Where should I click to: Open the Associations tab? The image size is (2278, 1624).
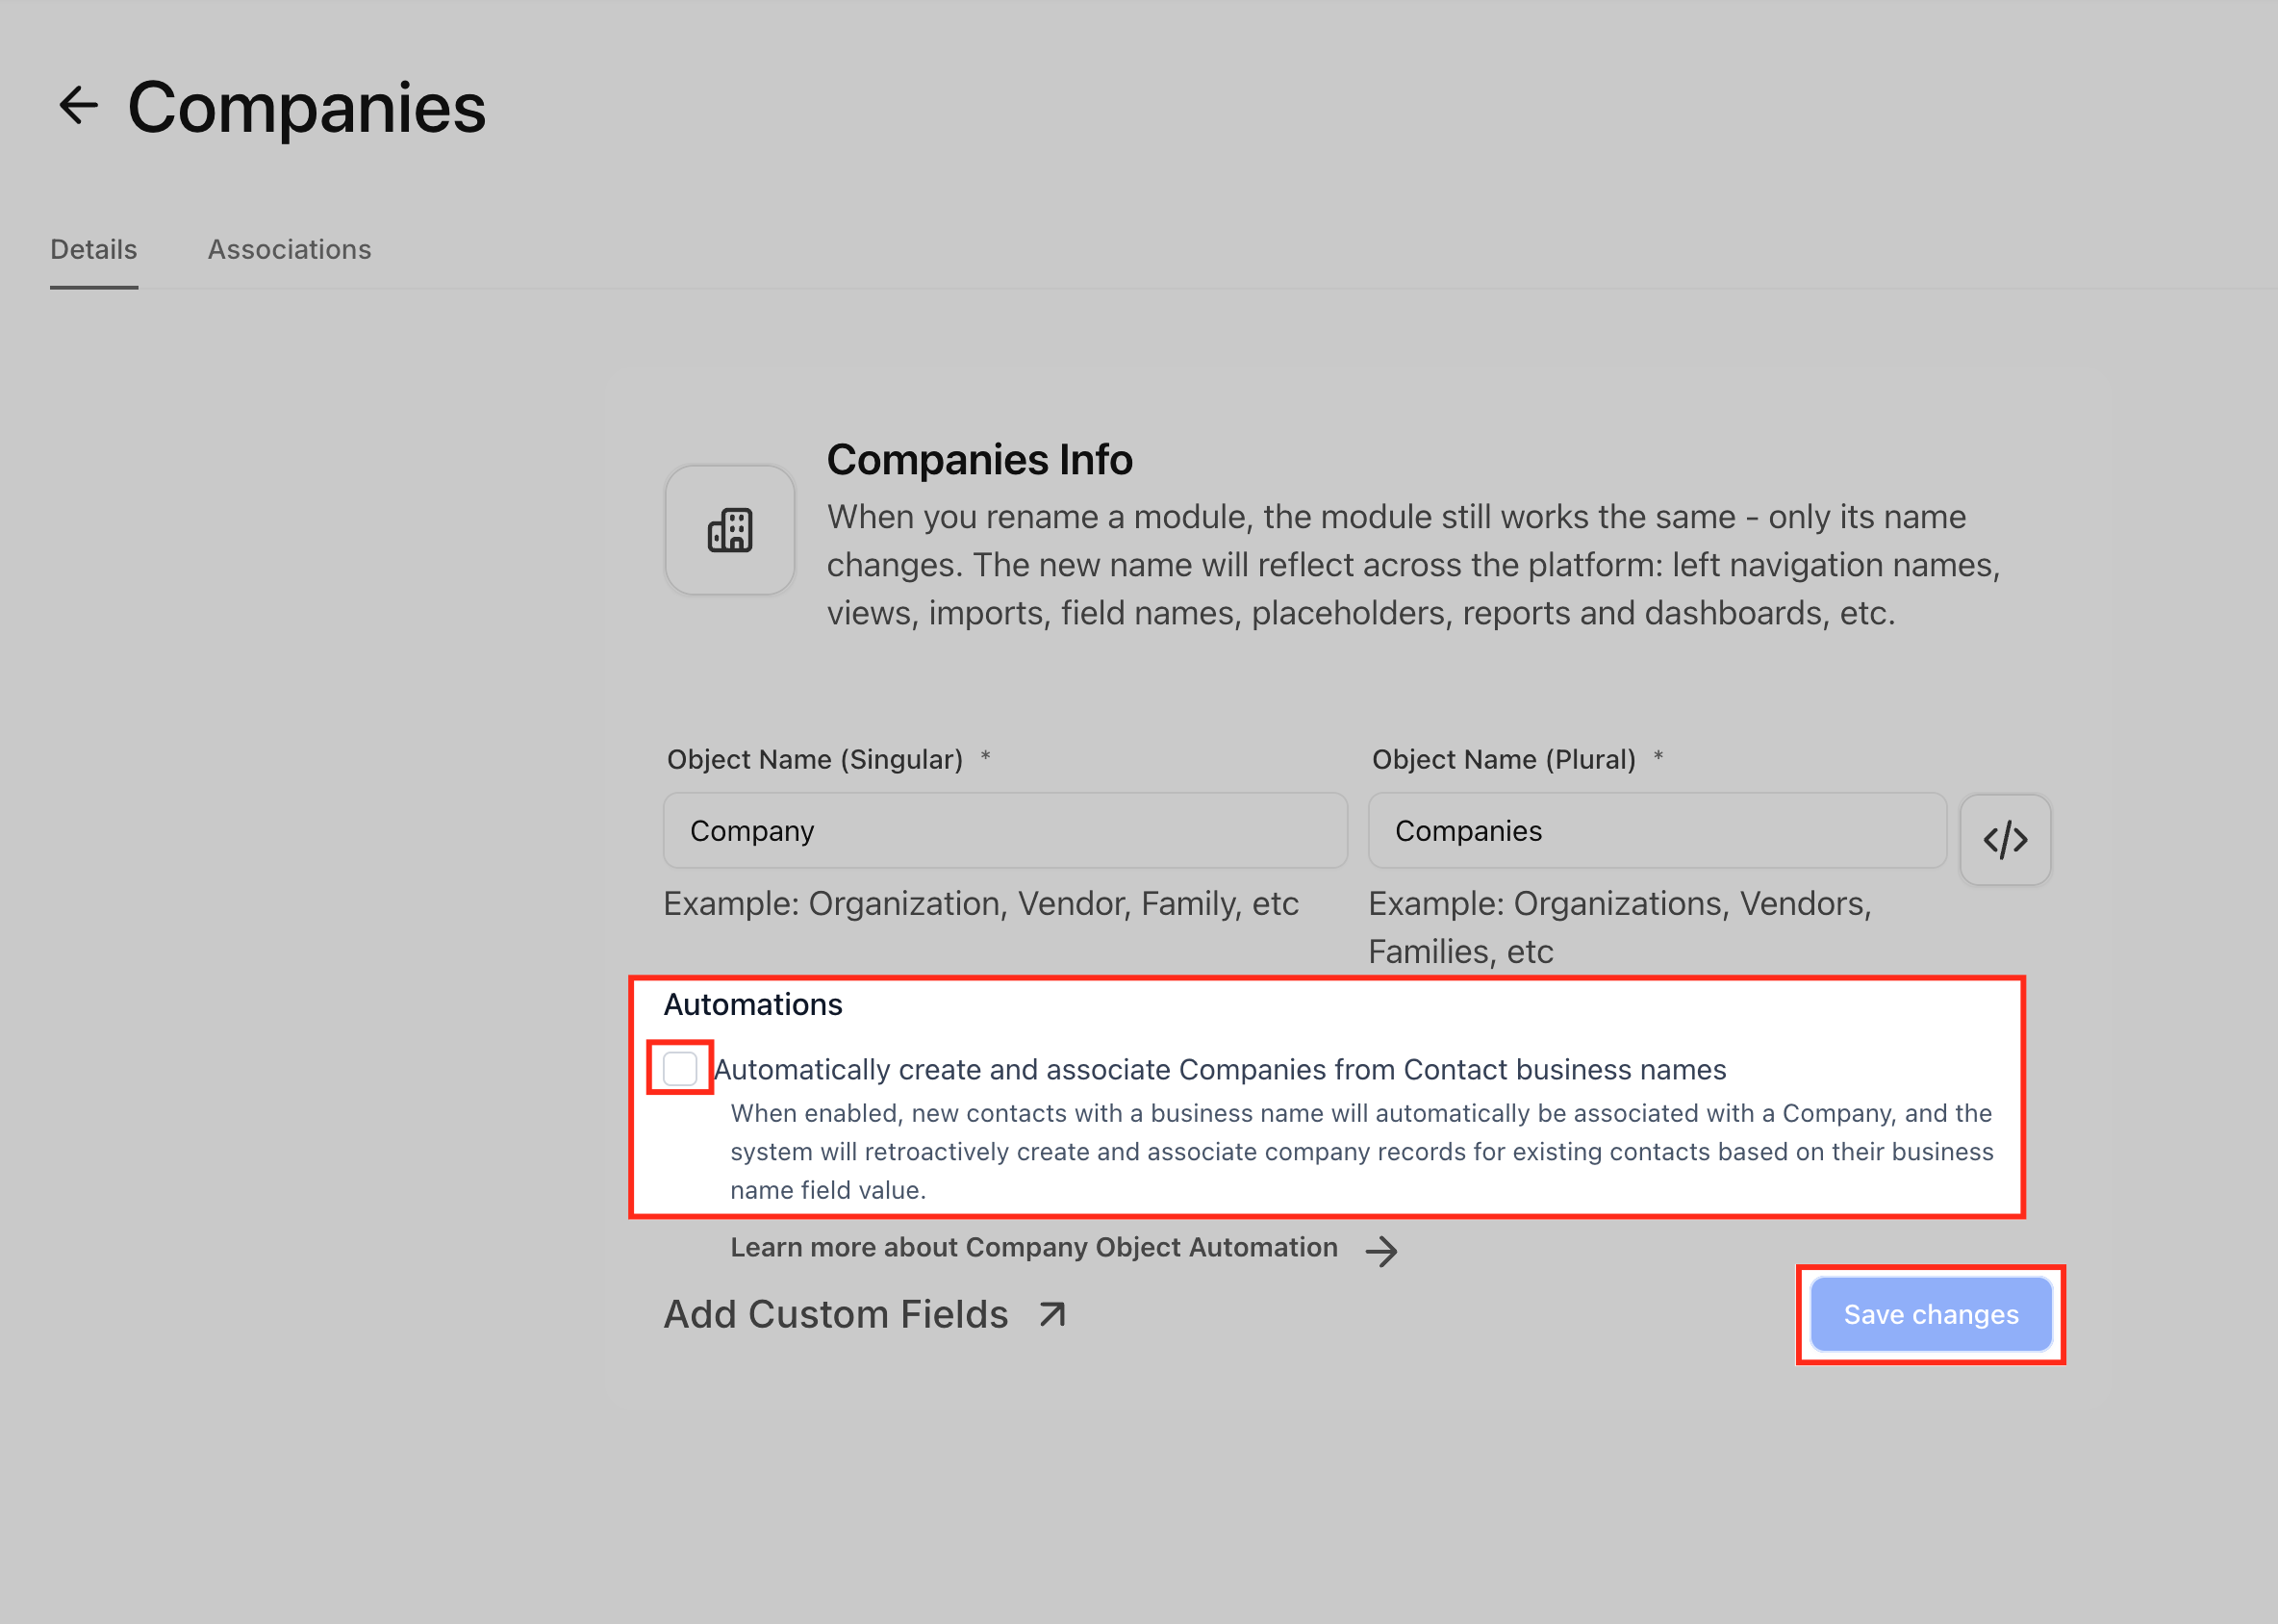pos(289,250)
